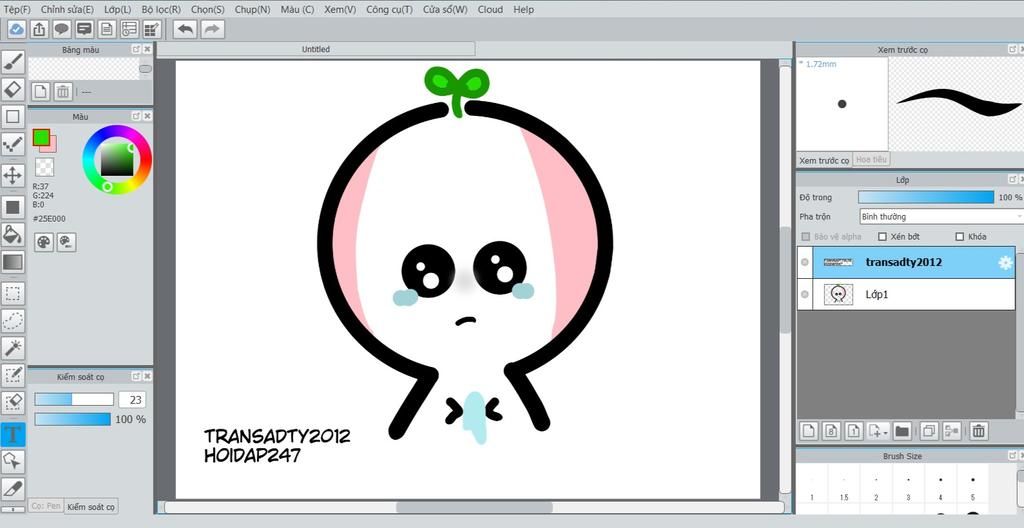Click the brush size slider
Image resolution: width=1024 pixels, height=528 pixels.
point(74,399)
